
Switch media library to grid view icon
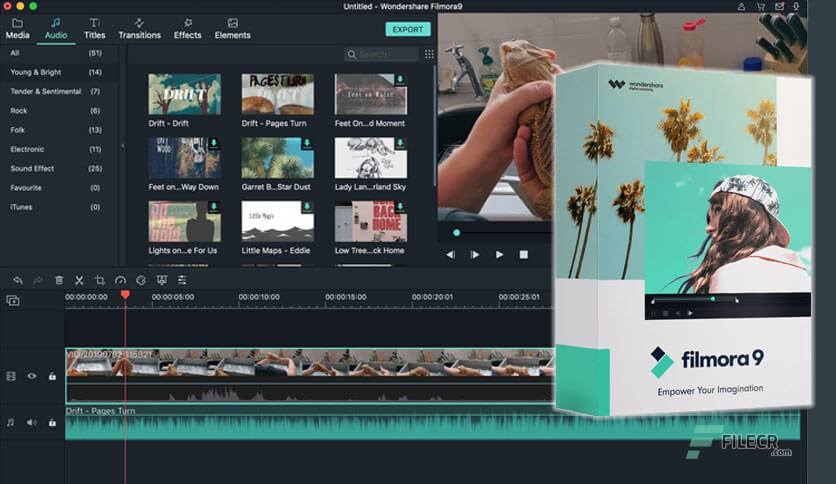[x=429, y=55]
